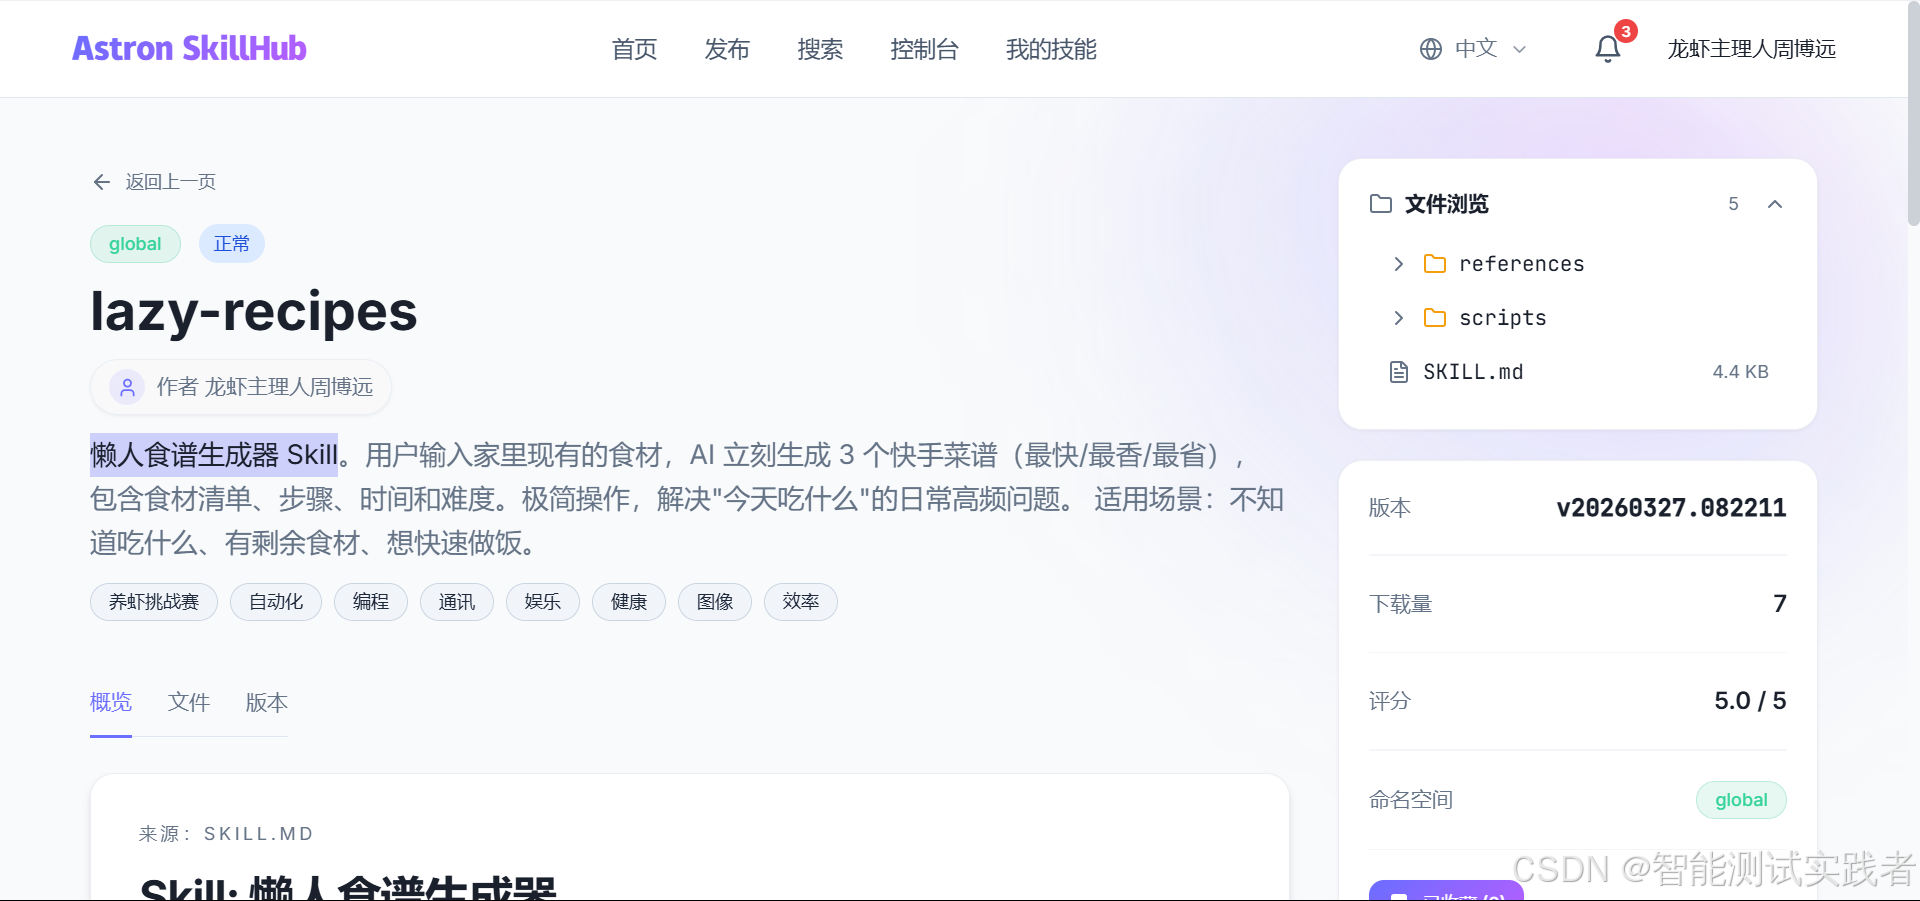Select the 编程 tag

tap(371, 602)
